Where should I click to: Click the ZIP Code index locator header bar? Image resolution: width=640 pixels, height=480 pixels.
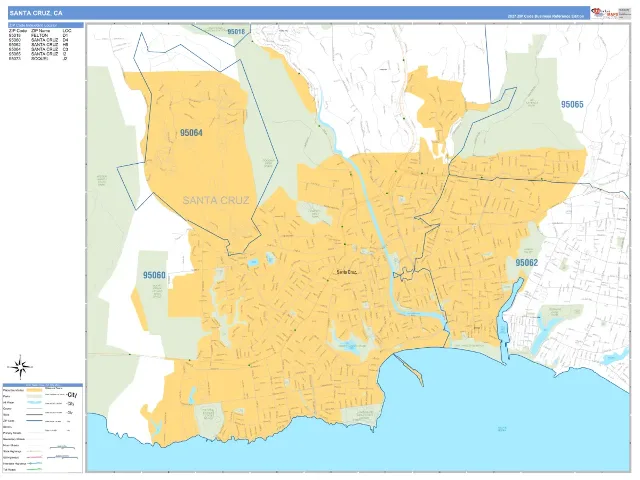pyautogui.click(x=46, y=25)
